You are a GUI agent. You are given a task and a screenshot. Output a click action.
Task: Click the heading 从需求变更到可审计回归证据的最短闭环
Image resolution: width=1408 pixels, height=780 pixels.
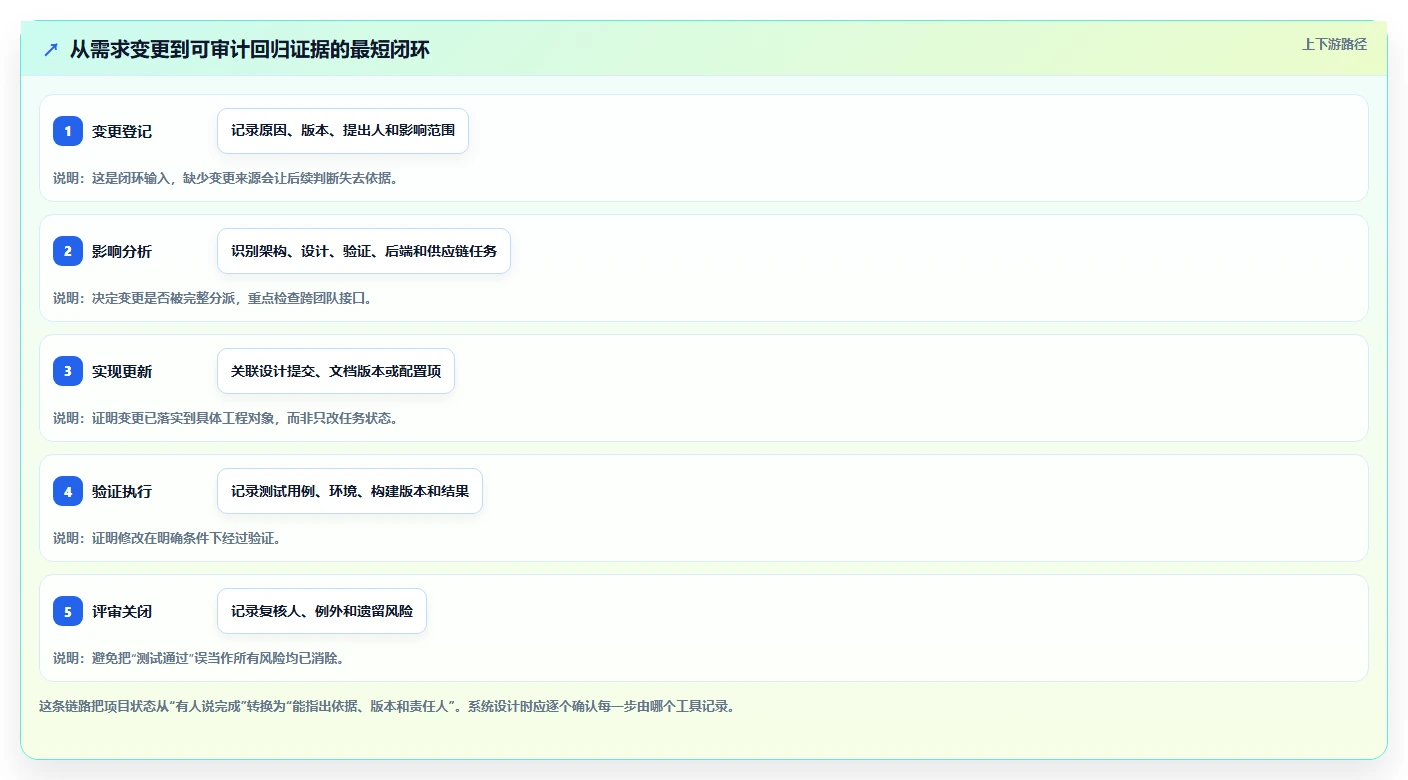(250, 49)
